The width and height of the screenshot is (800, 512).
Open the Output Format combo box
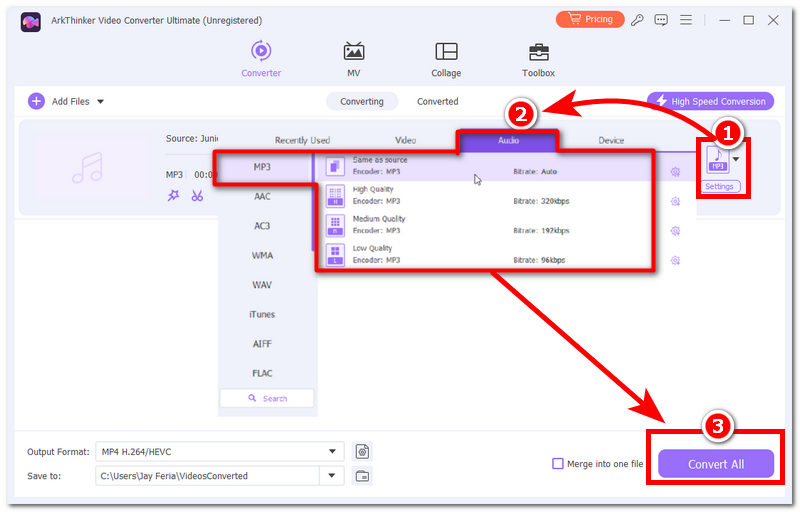[x=220, y=451]
